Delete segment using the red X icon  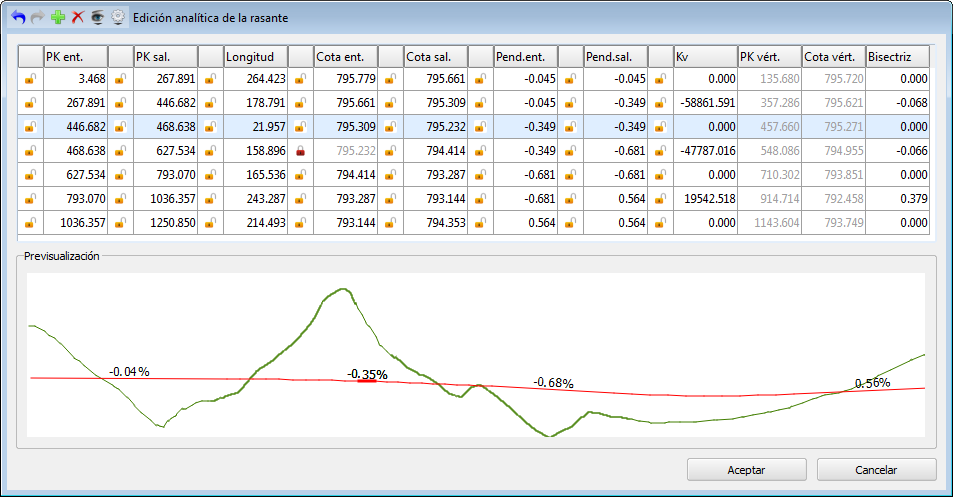(78, 18)
